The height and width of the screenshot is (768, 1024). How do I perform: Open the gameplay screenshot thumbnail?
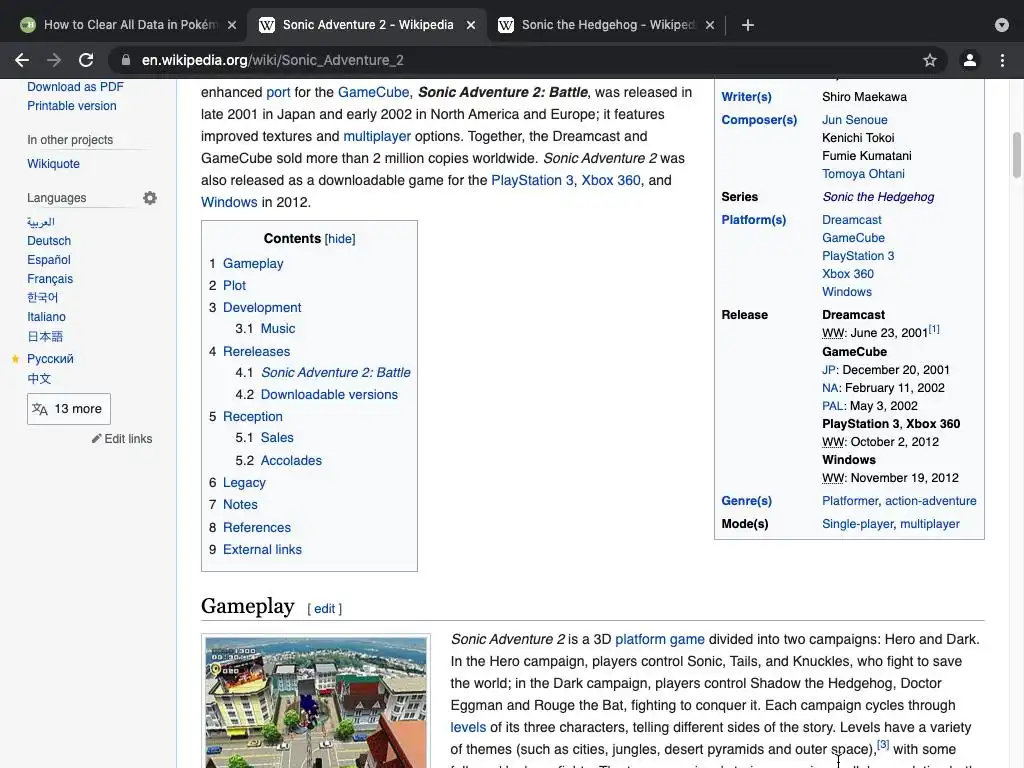point(316,703)
